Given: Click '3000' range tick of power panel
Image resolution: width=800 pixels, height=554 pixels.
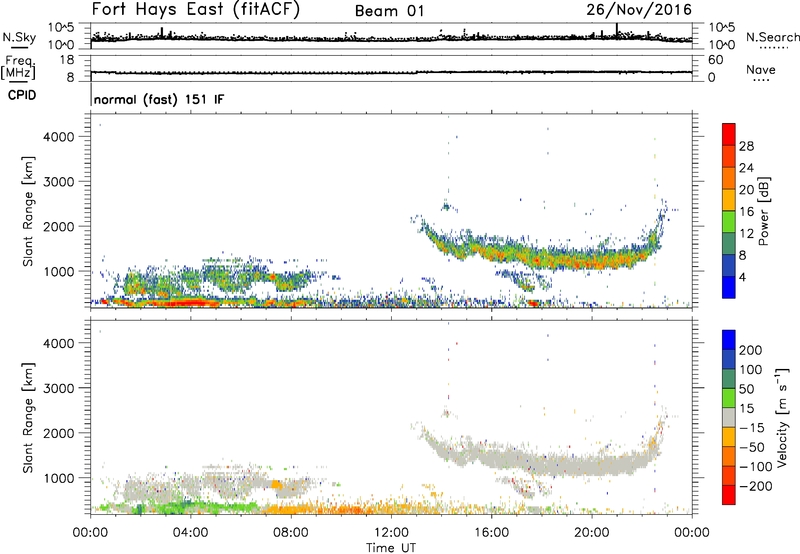Looking at the screenshot, I should (59, 182).
